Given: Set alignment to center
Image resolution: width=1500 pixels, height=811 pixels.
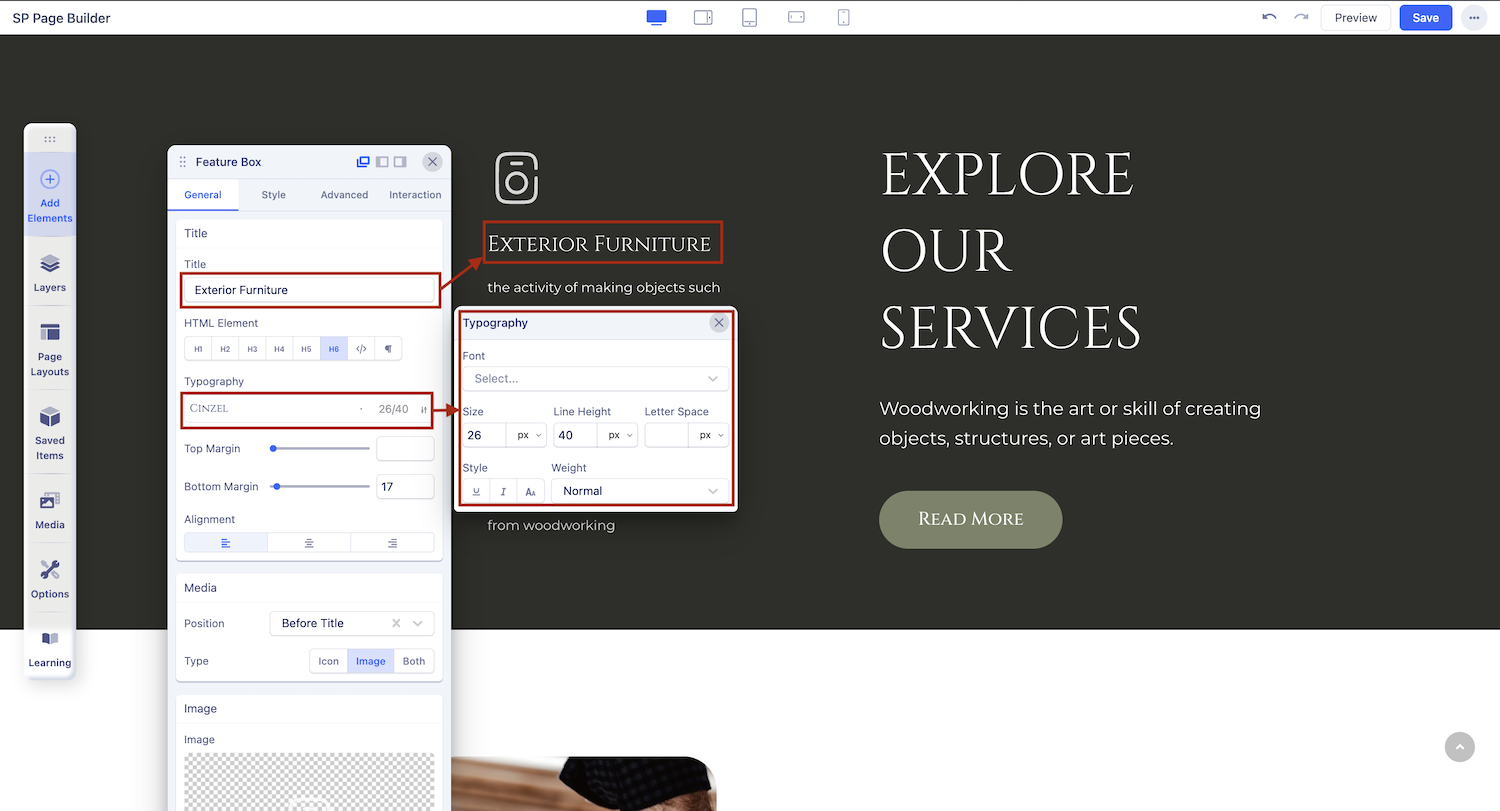Looking at the screenshot, I should [x=309, y=543].
